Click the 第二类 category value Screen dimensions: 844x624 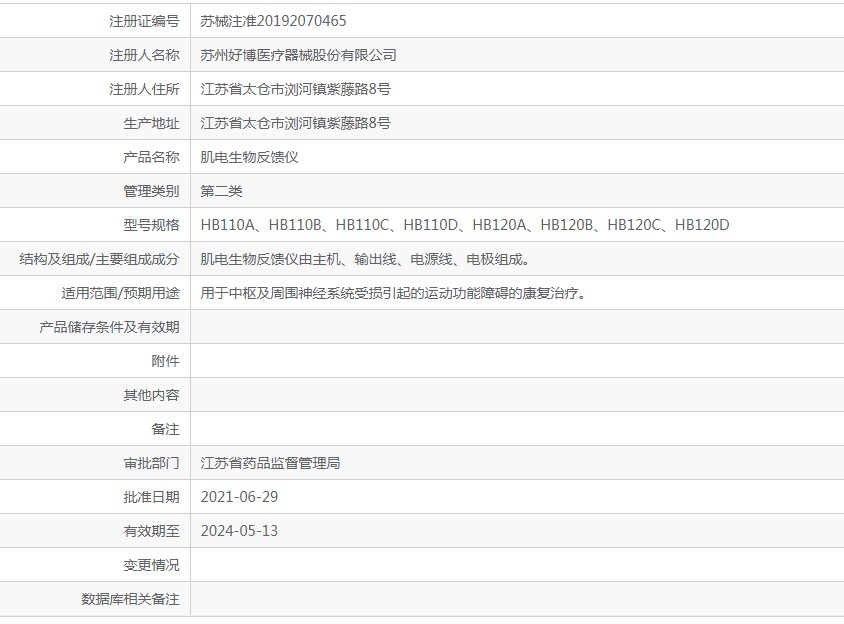coord(221,191)
